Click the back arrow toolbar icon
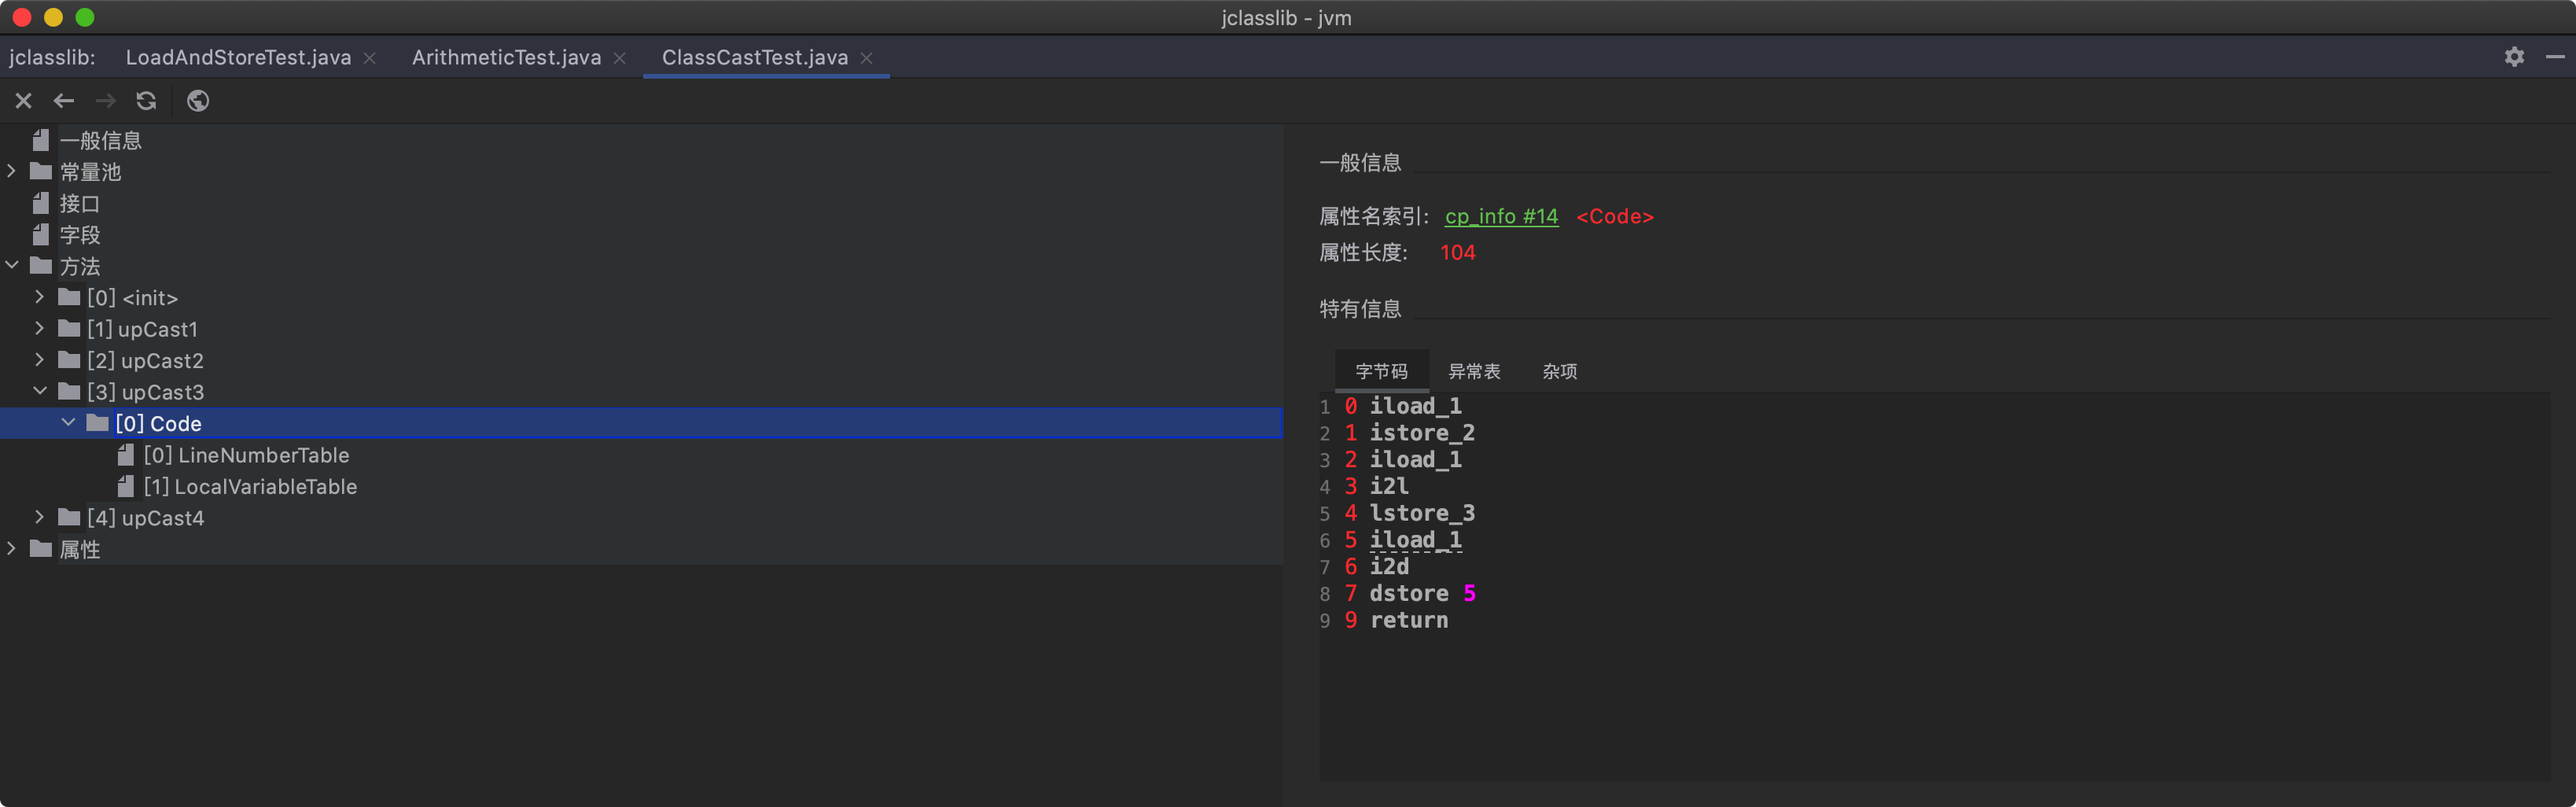Viewport: 2576px width, 807px height. pyautogui.click(x=64, y=101)
